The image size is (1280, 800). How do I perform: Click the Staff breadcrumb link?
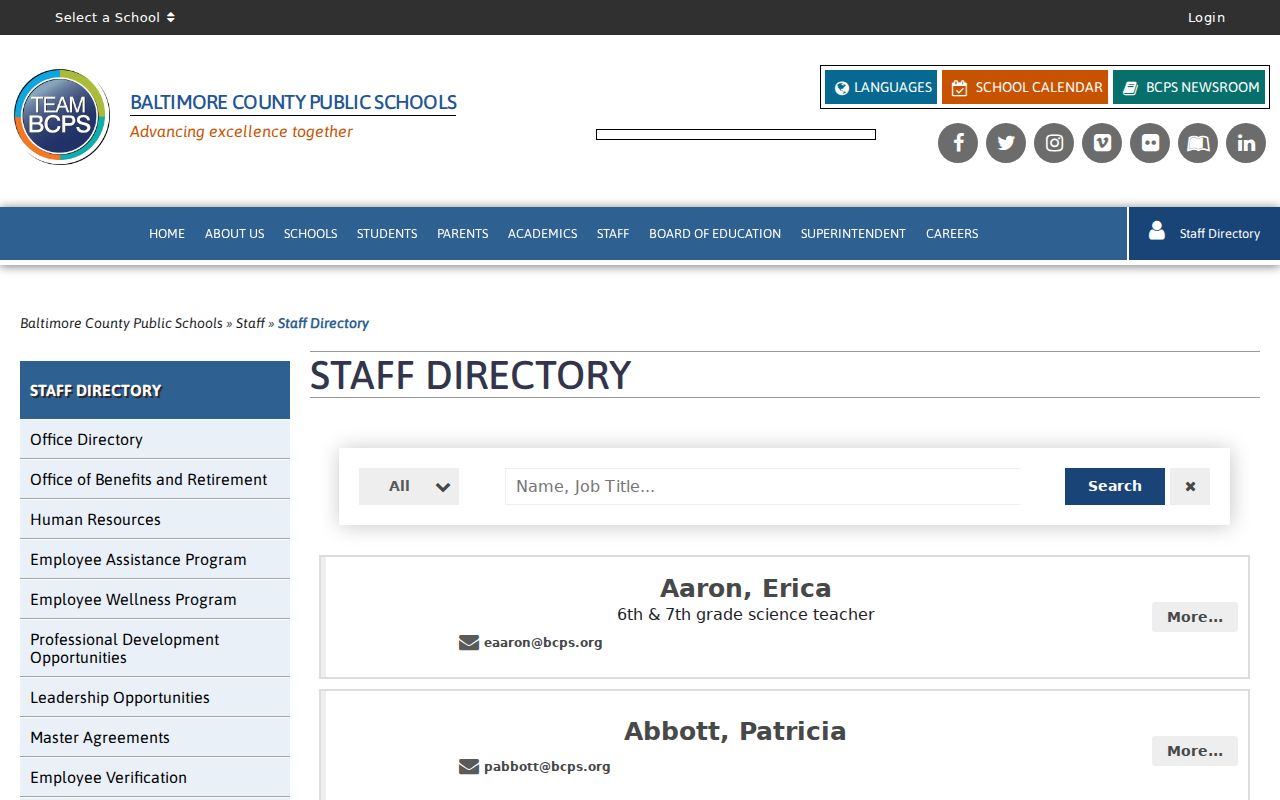(x=250, y=323)
